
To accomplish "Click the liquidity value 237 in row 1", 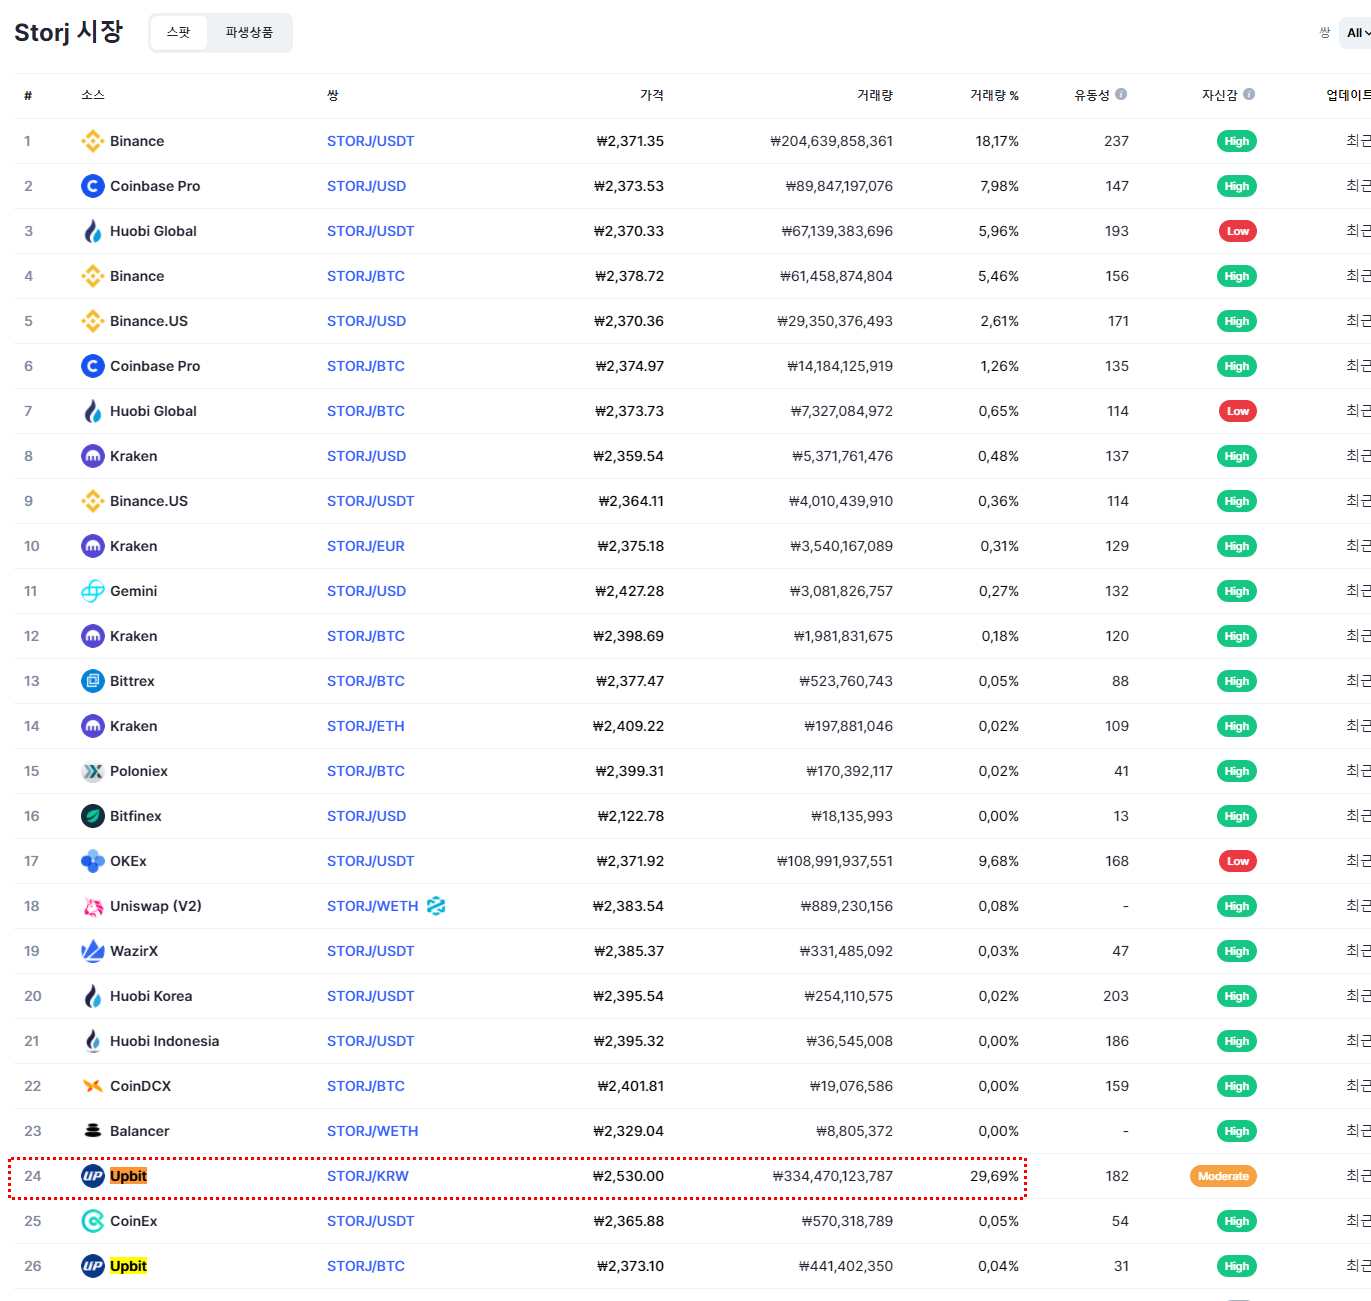I will pos(1116,141).
